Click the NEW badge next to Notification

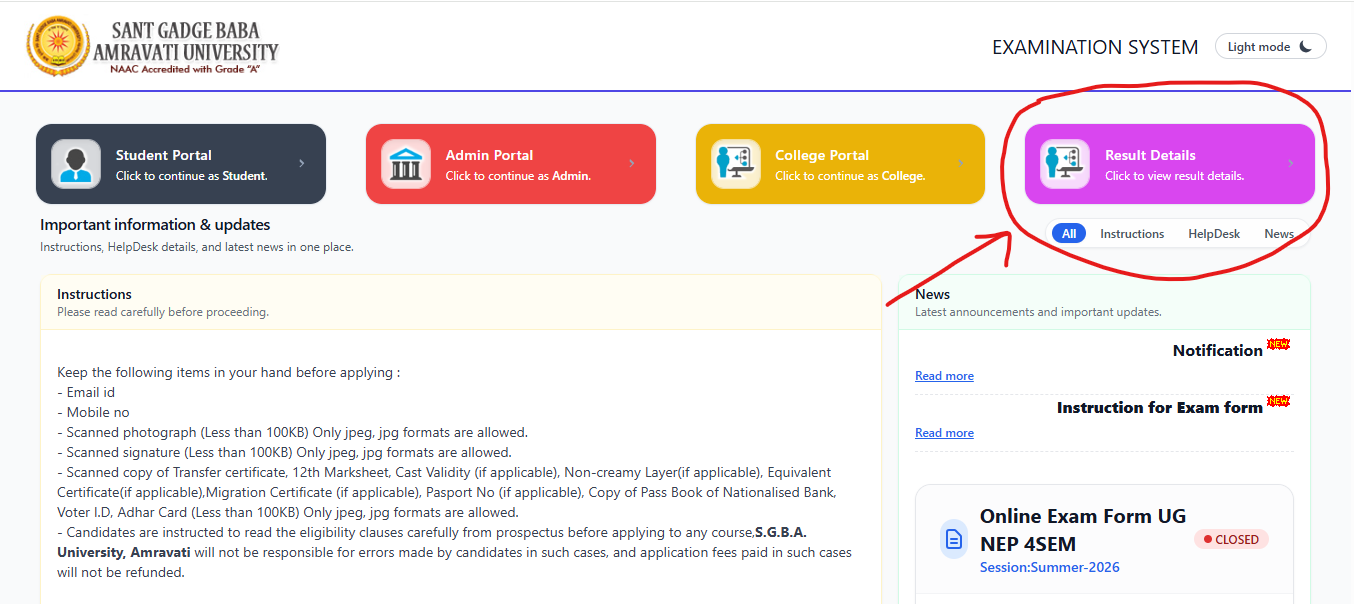(1278, 344)
